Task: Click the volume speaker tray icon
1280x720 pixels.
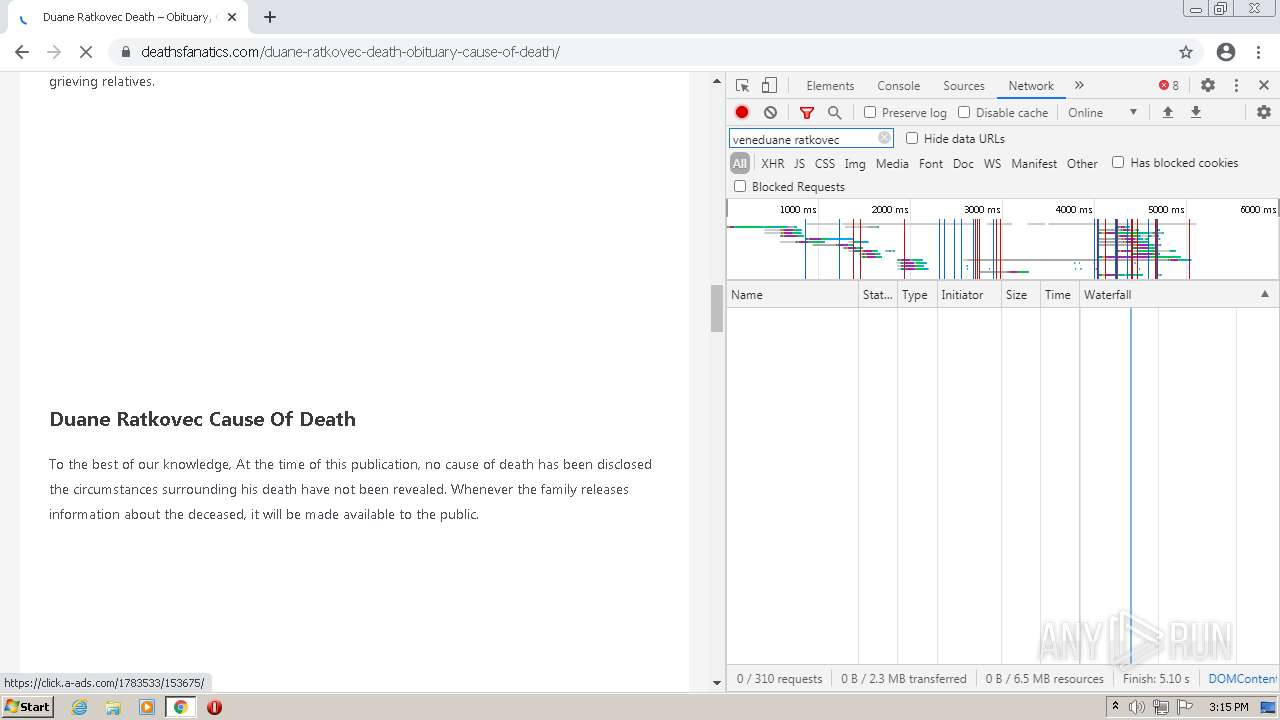Action: [x=1137, y=707]
